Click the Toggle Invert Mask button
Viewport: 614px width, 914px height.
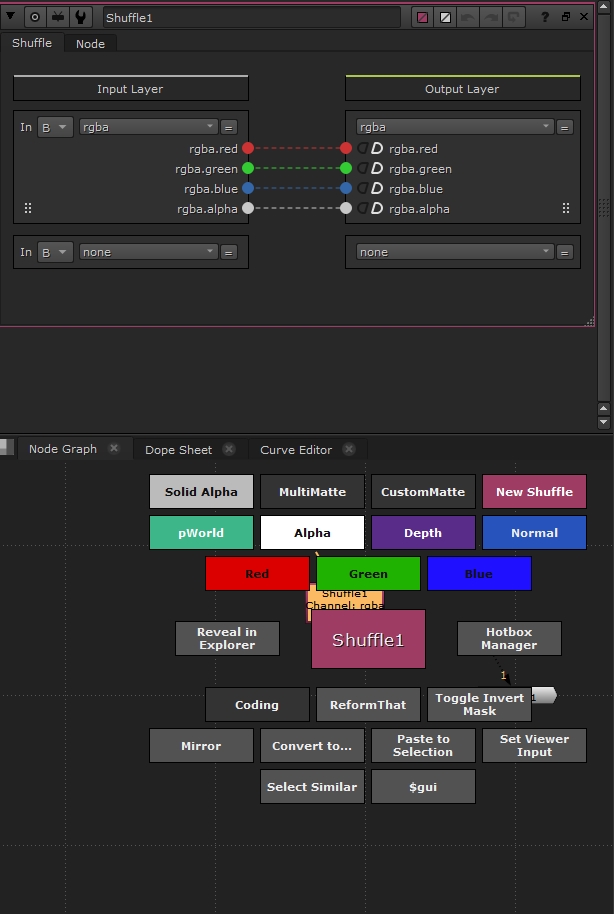pos(479,704)
